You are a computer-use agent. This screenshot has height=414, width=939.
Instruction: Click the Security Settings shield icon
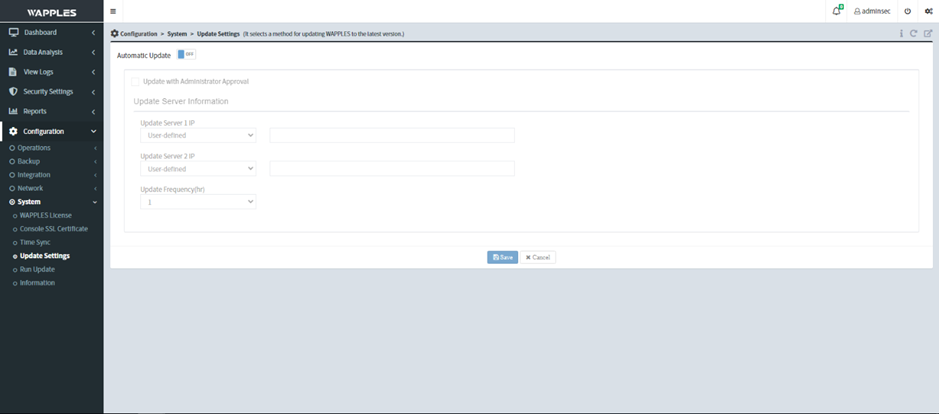point(14,91)
